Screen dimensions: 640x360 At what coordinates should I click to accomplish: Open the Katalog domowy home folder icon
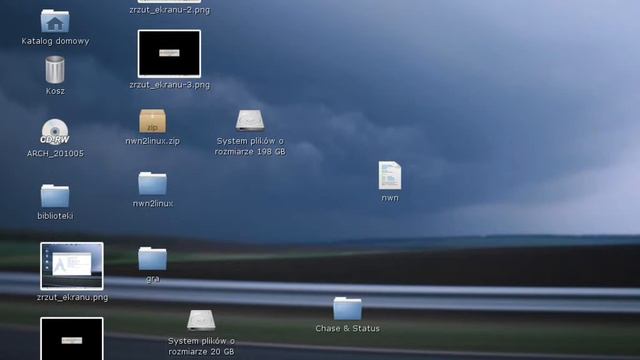coord(55,21)
